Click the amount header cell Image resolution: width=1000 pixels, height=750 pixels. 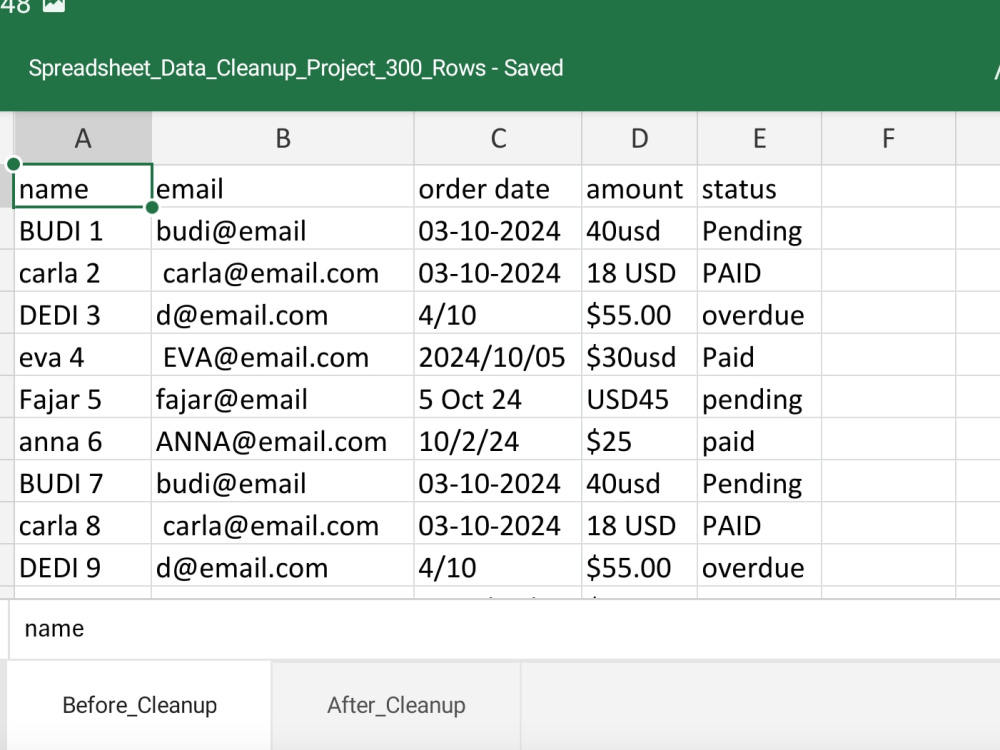pos(640,187)
